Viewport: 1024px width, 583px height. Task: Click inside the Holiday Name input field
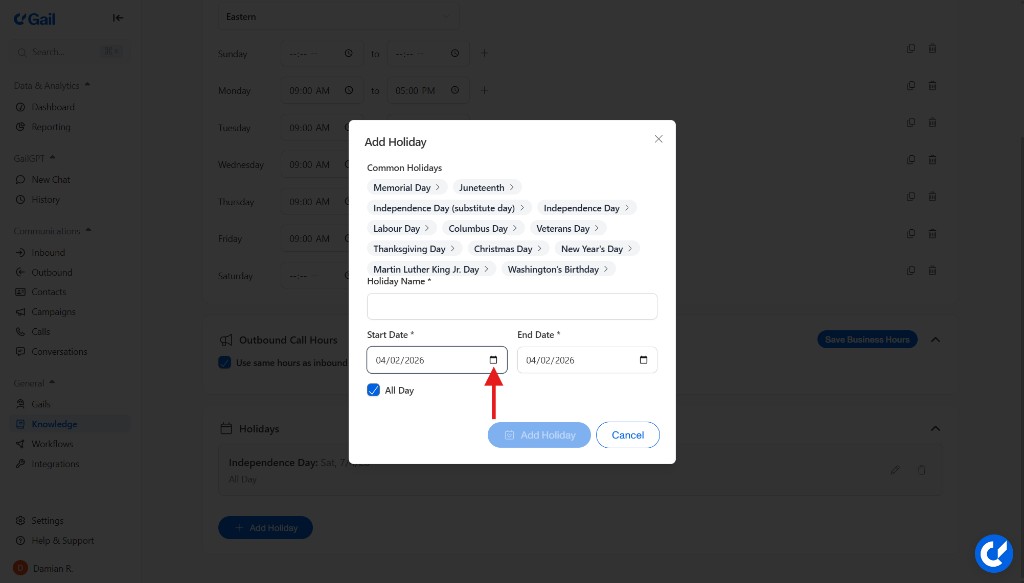coord(512,305)
